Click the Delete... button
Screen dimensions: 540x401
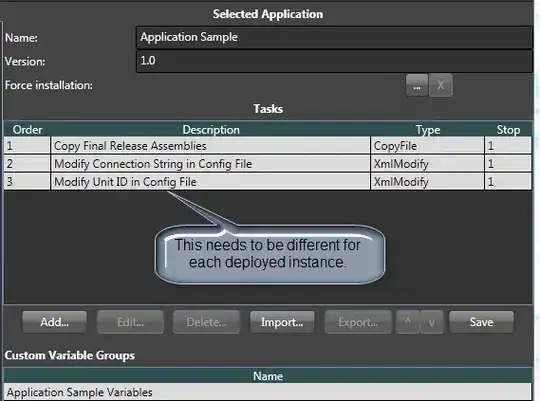[x=206, y=322]
